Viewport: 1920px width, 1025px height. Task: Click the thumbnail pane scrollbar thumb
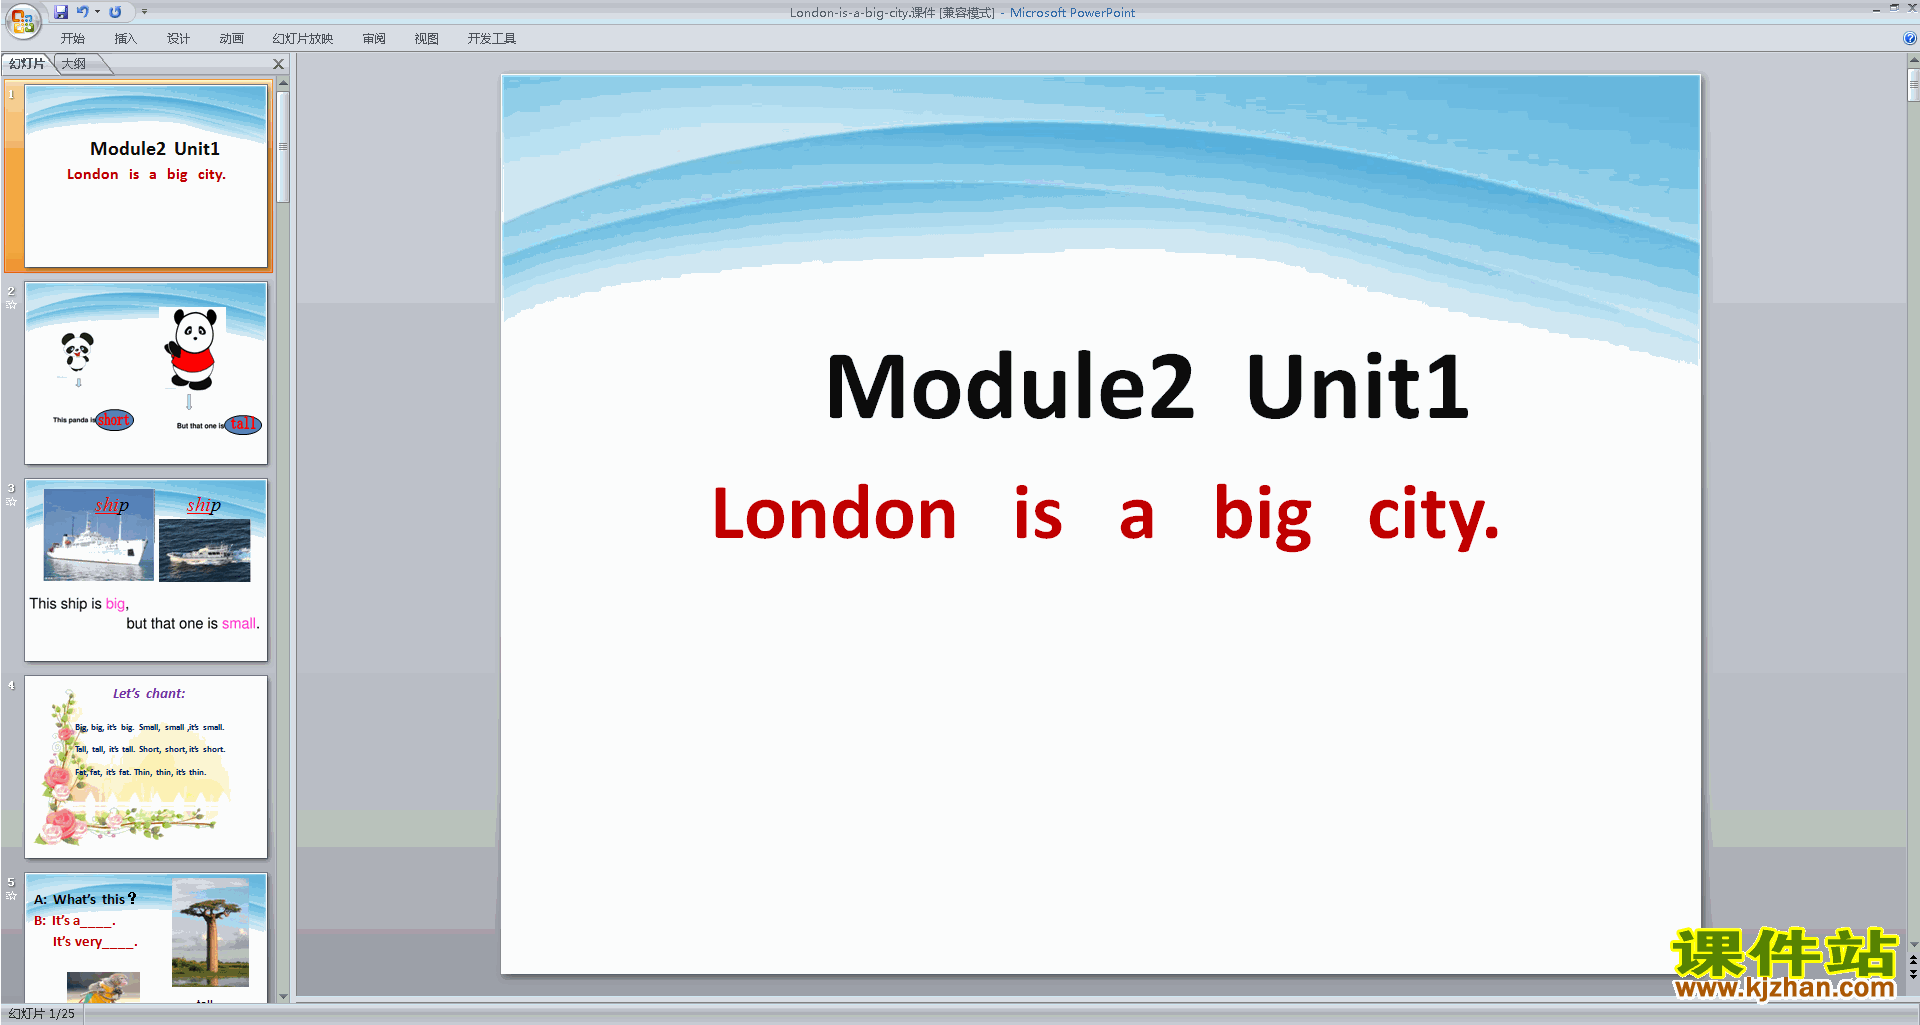point(283,147)
